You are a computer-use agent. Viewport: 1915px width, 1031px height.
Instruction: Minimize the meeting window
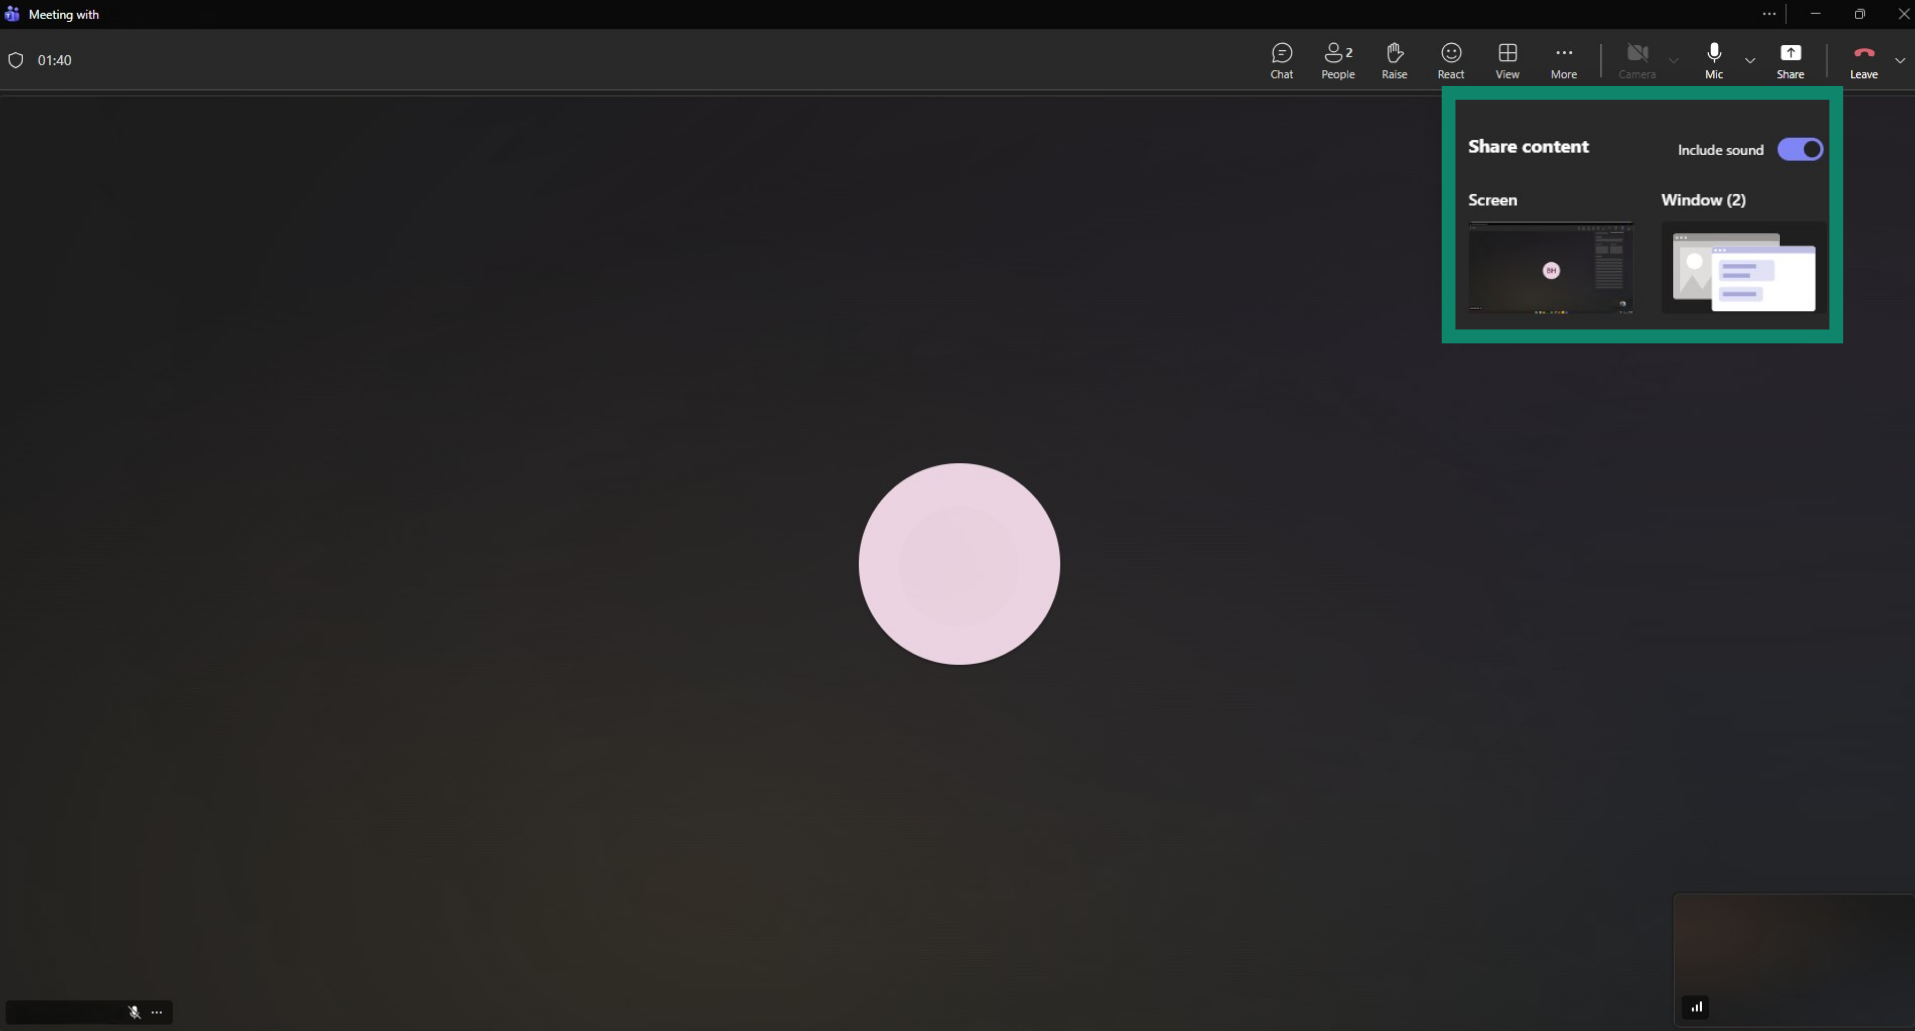(1815, 14)
